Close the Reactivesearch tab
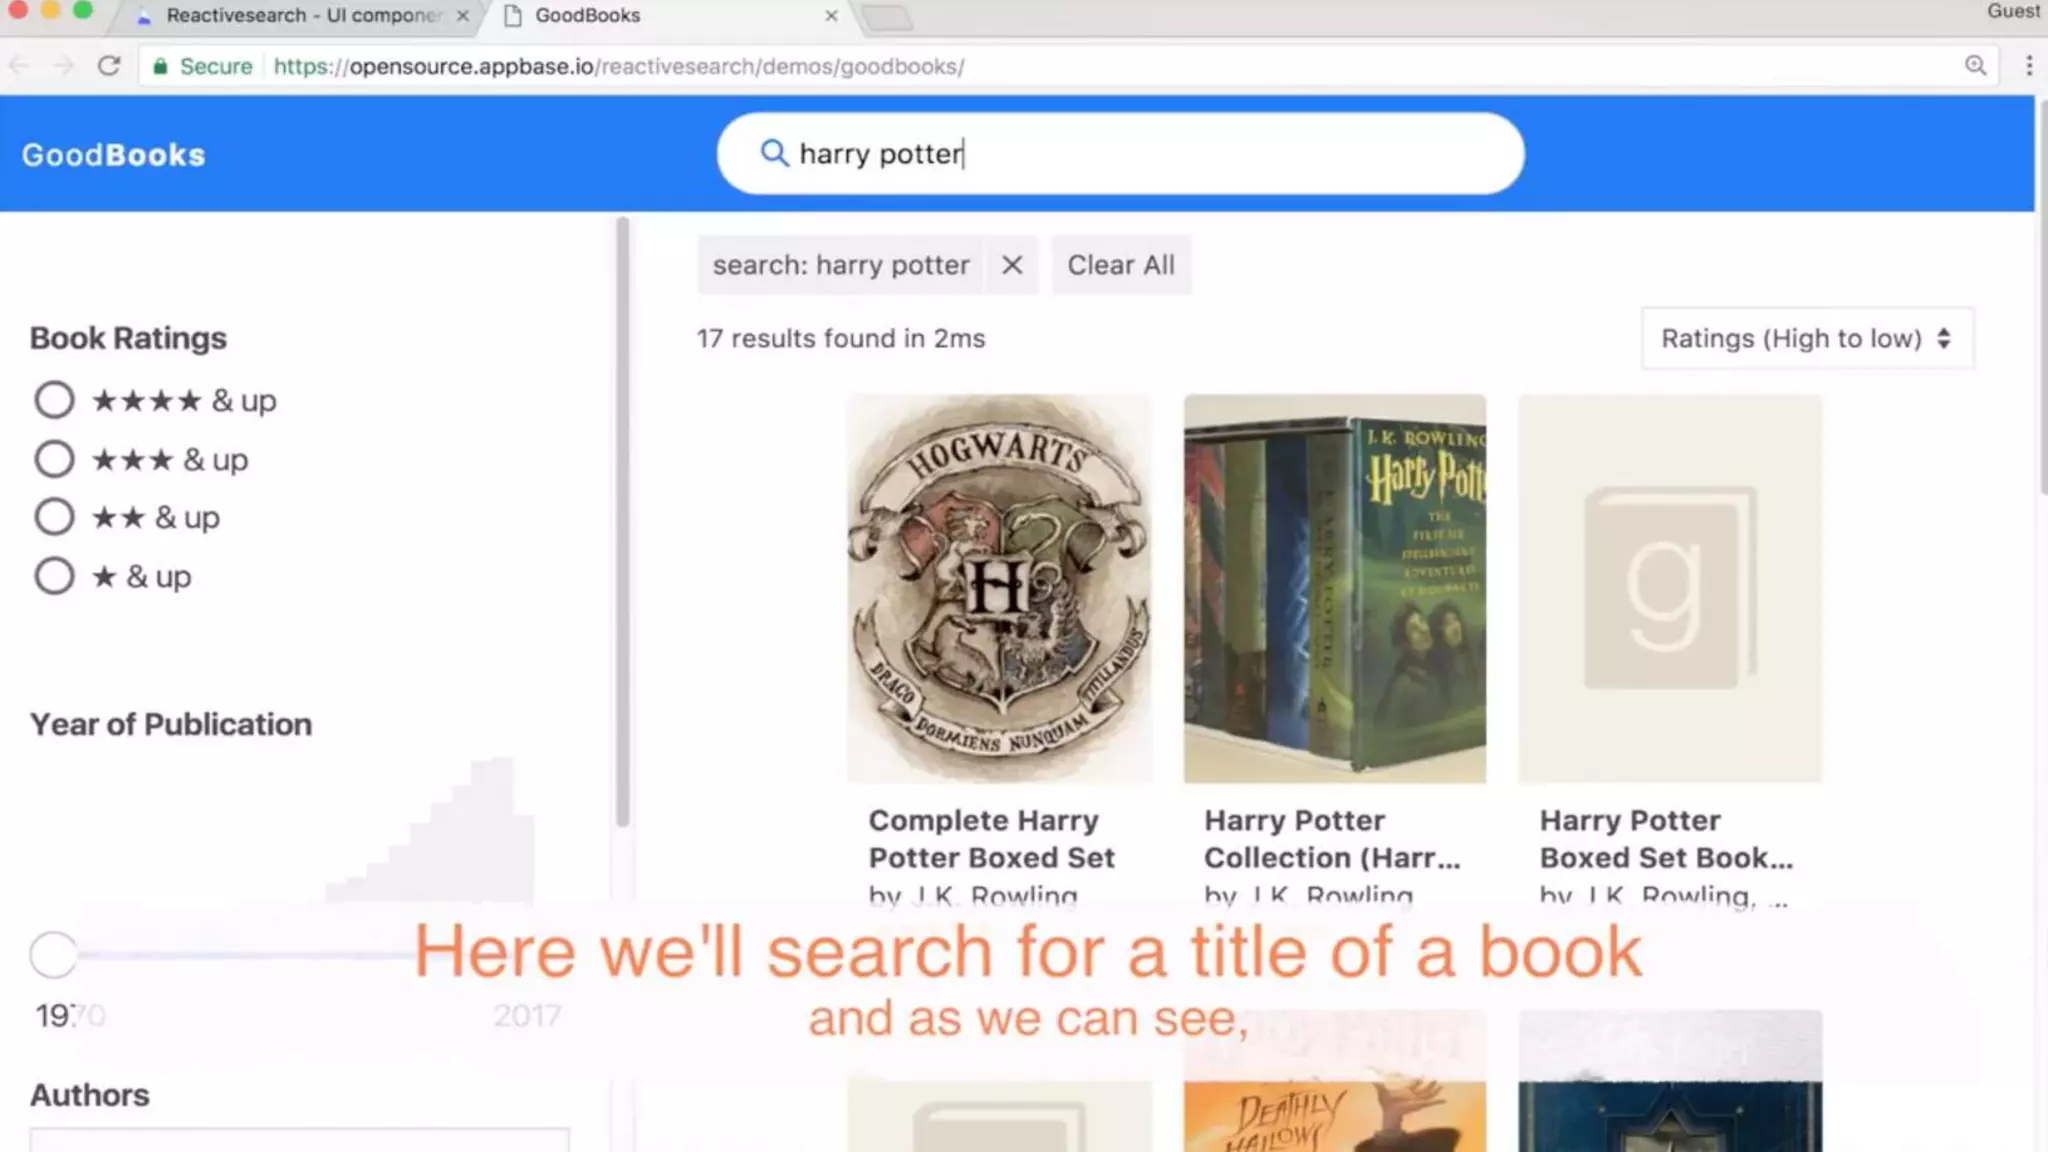 (463, 15)
